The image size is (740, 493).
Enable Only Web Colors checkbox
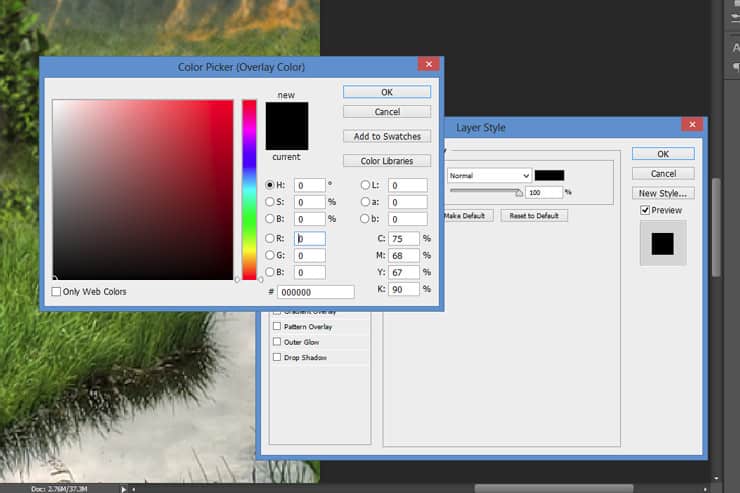(x=56, y=292)
